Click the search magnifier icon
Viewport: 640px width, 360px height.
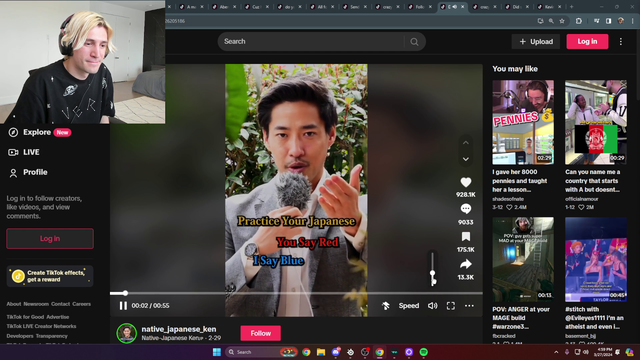point(414,42)
